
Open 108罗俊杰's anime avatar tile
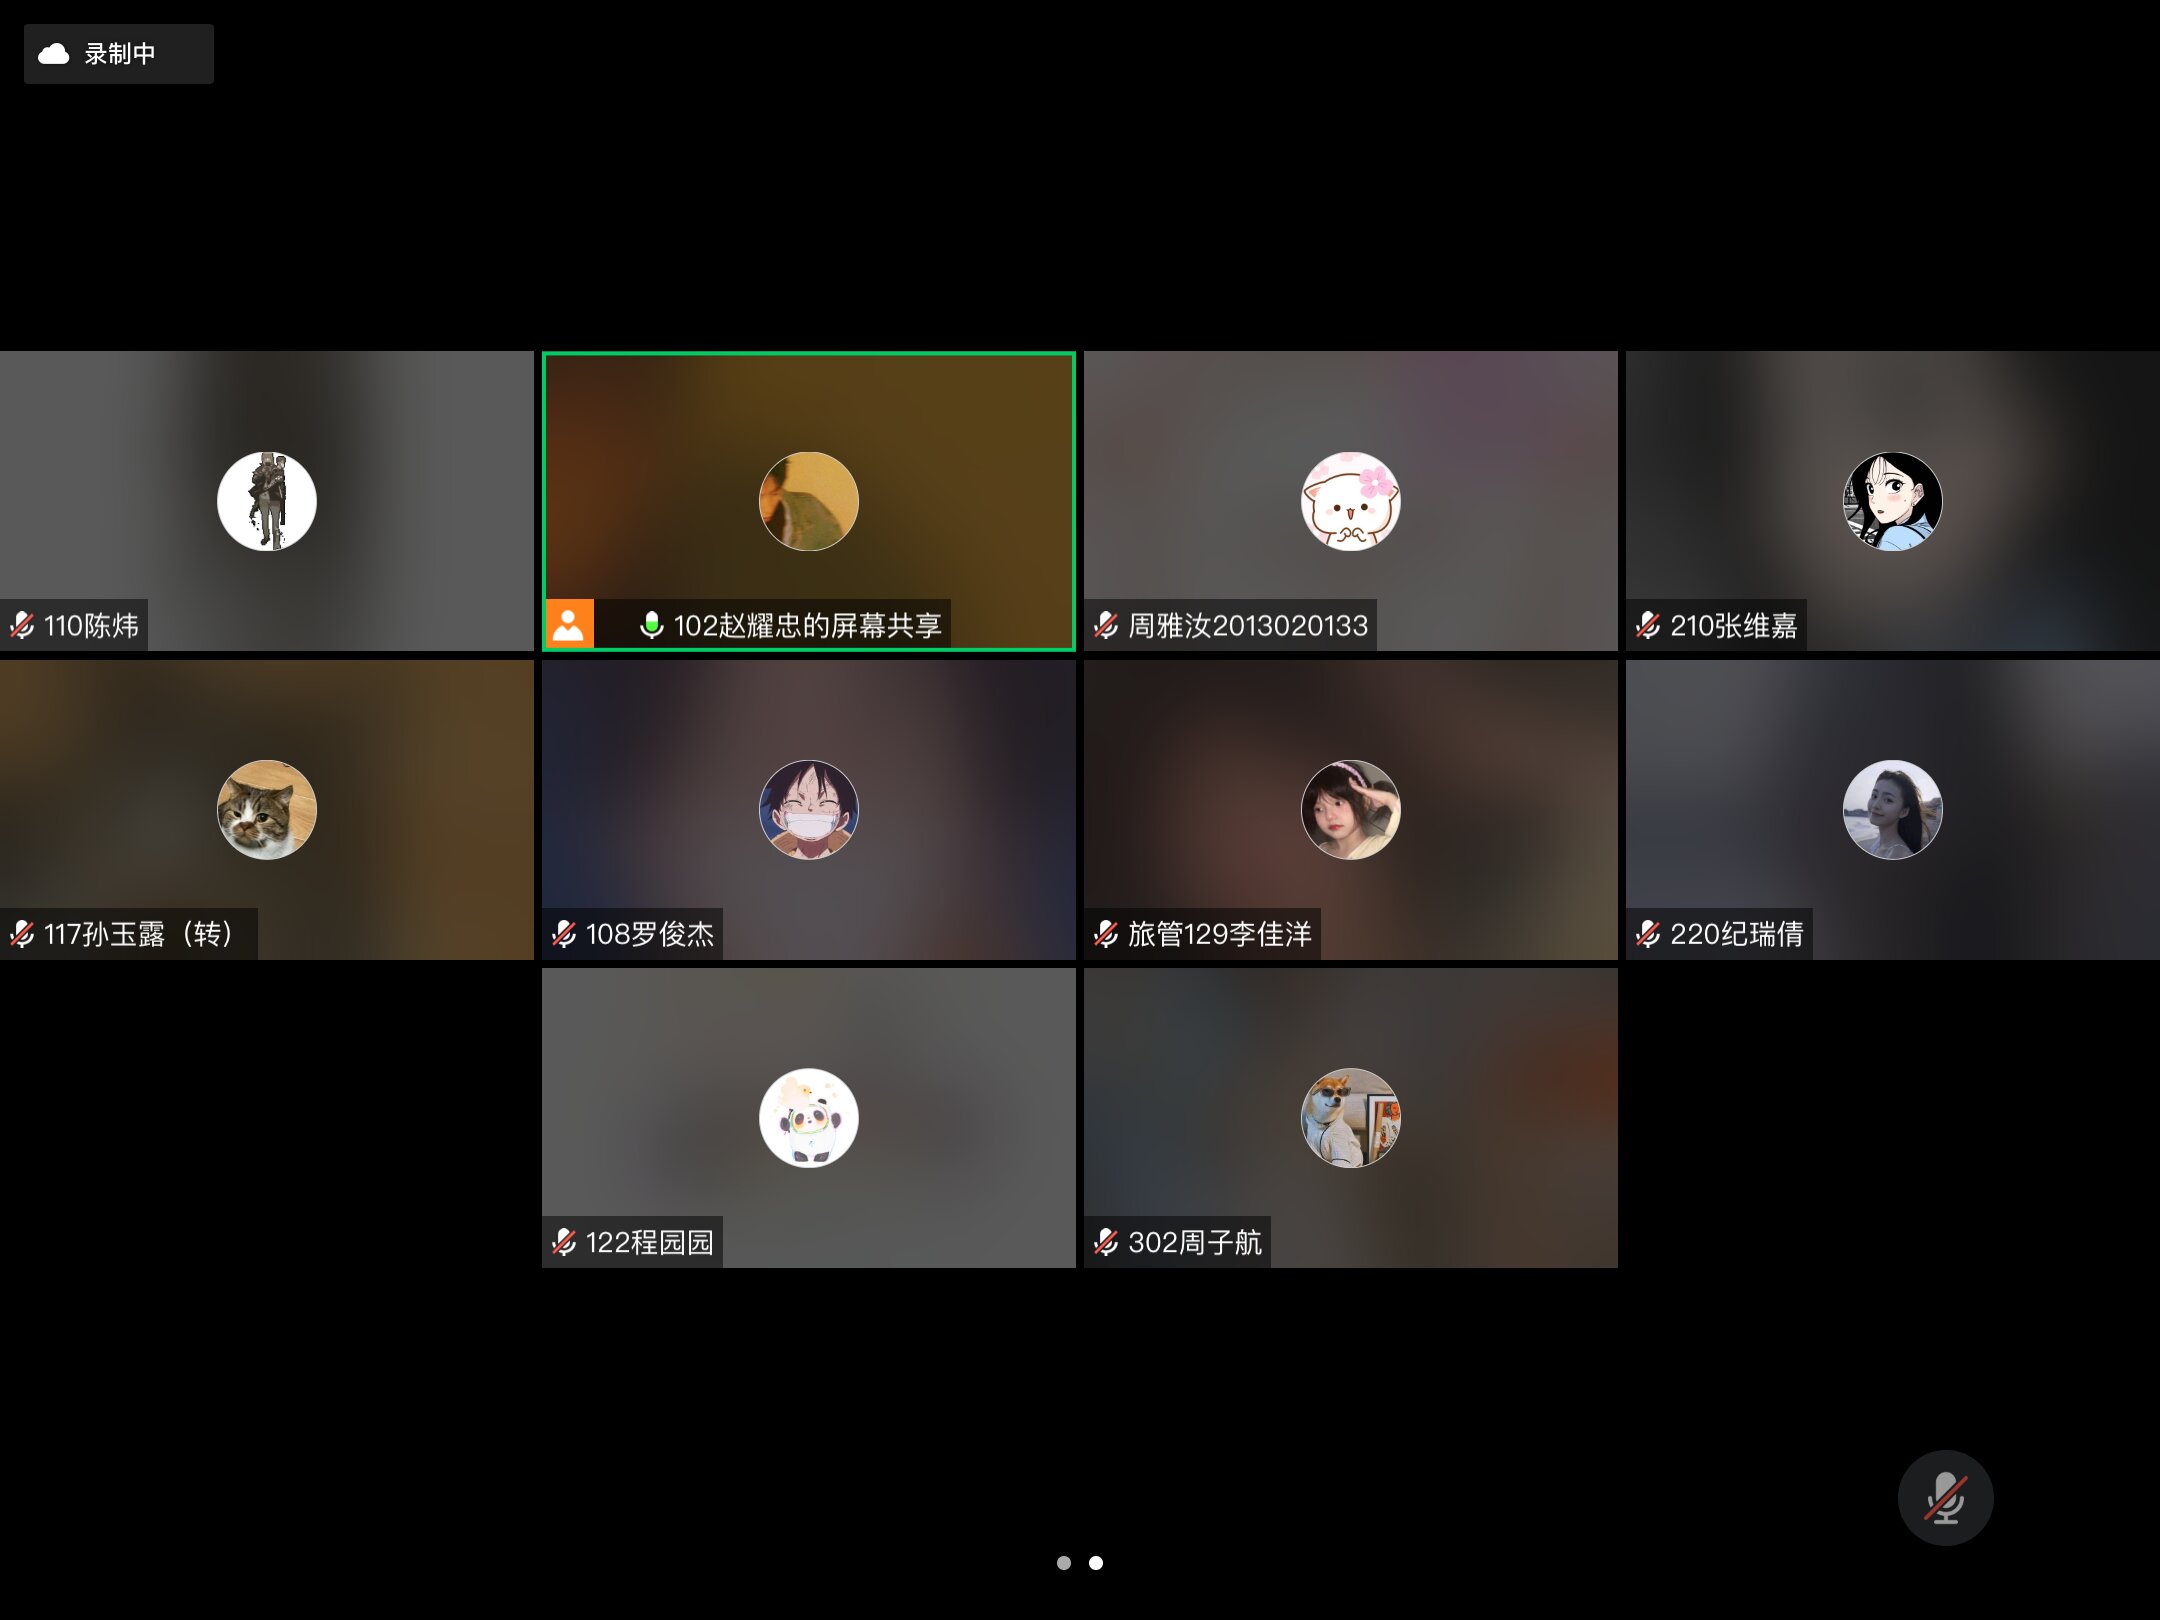[x=809, y=809]
